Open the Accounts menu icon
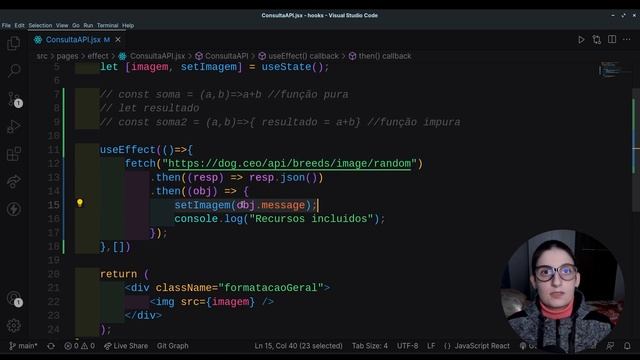 14,298
